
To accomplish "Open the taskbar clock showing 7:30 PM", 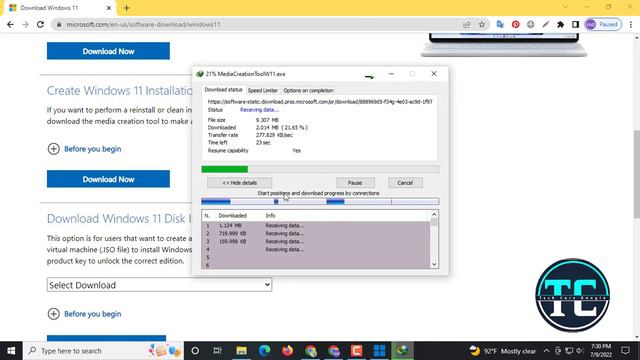I will (x=600, y=351).
